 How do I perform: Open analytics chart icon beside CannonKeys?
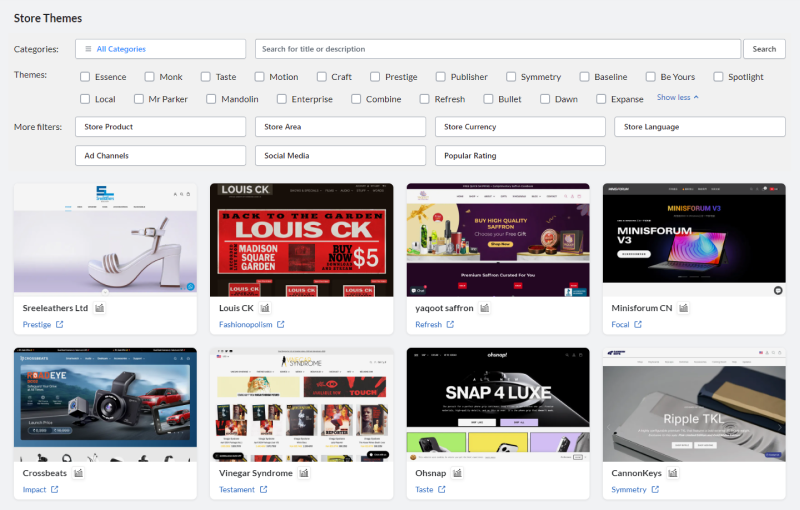(x=673, y=473)
